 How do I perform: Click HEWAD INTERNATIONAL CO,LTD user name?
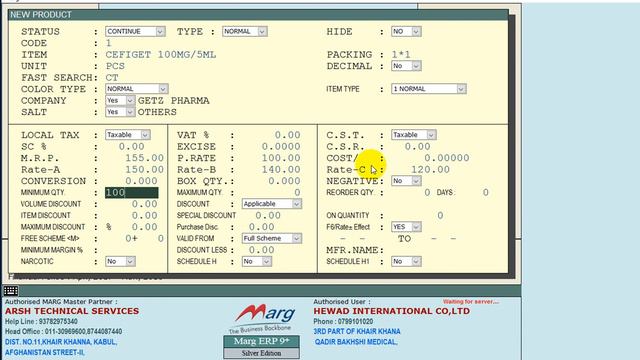[391, 311]
